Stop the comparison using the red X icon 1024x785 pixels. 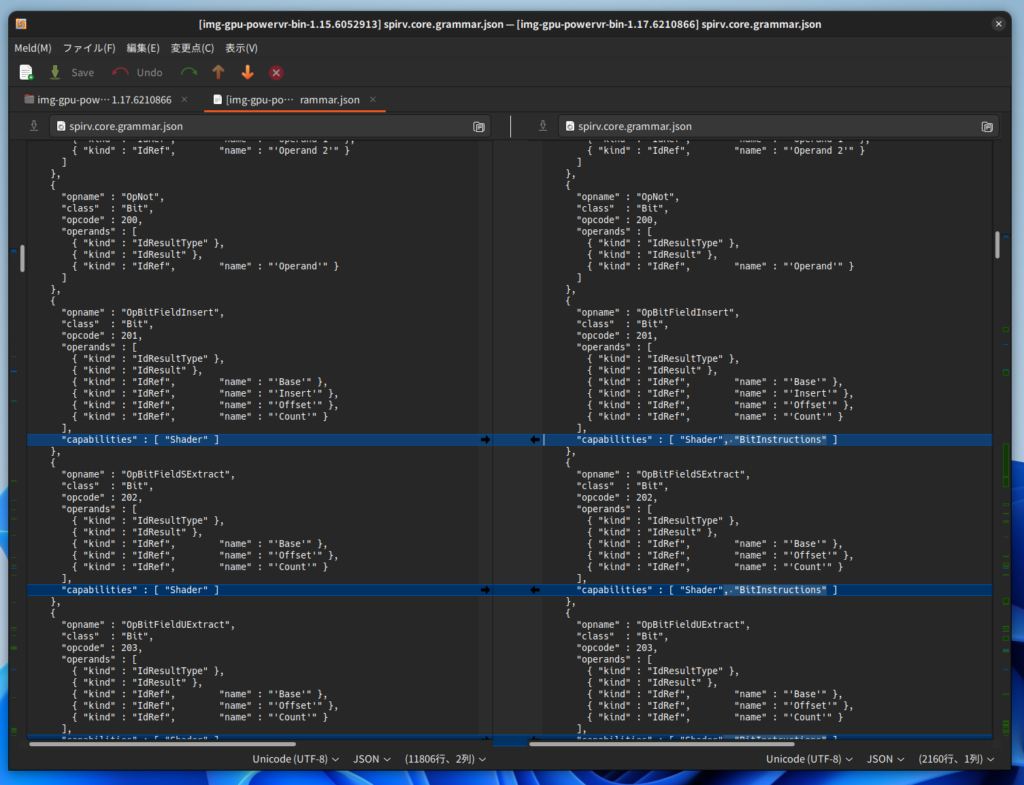pyautogui.click(x=276, y=72)
